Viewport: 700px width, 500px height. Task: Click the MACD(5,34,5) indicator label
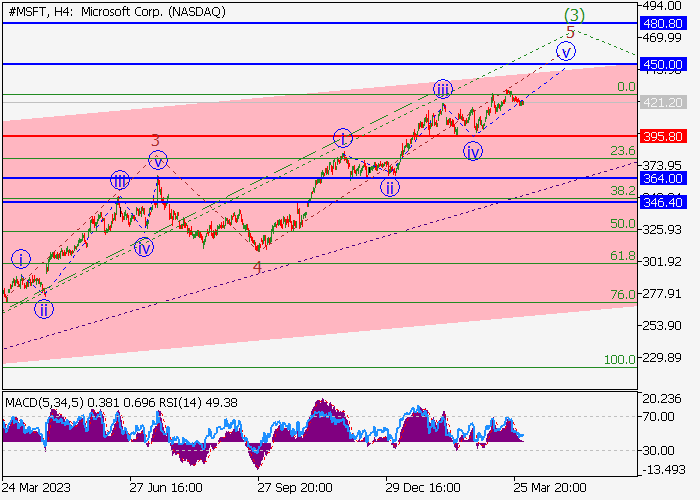point(45,403)
